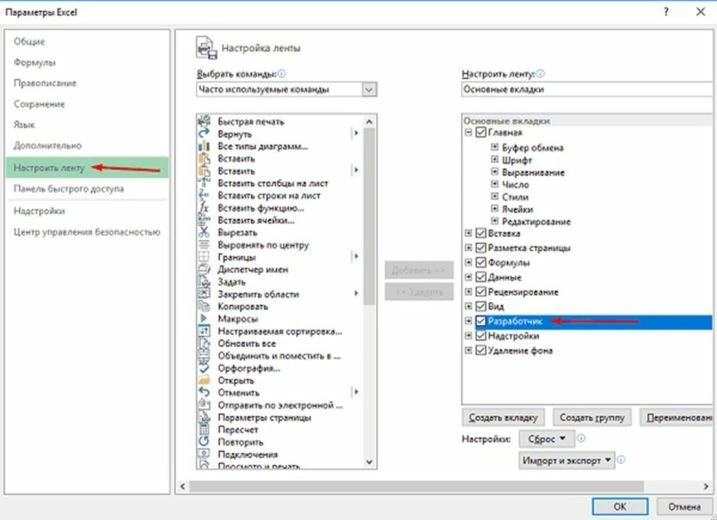Toggle the Рецензирование checkbox
The height and width of the screenshot is (520, 717).
[x=481, y=292]
